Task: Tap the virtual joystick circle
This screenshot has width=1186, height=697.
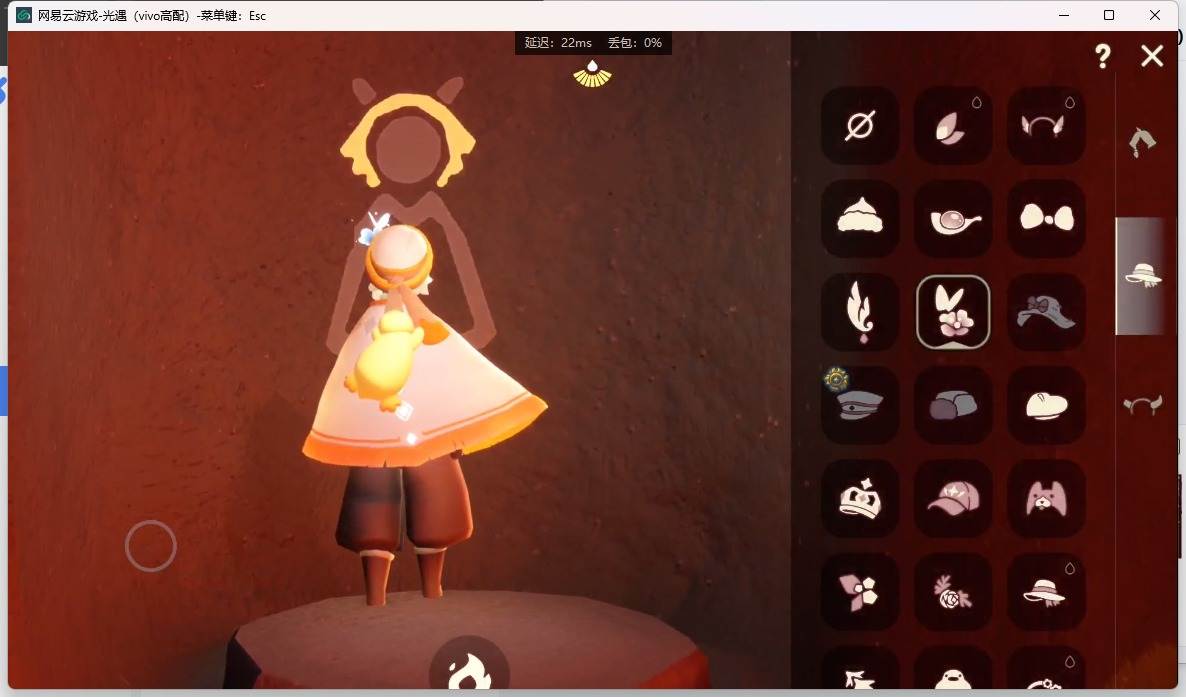Action: (x=151, y=546)
